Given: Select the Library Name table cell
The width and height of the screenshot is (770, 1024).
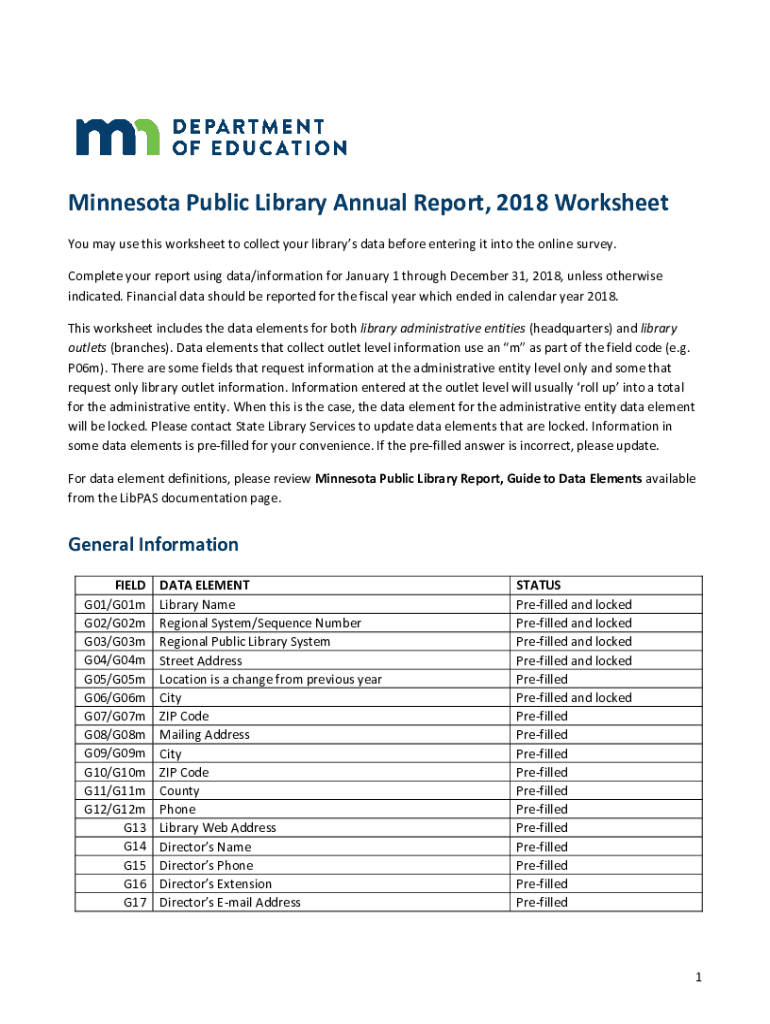Looking at the screenshot, I should (198, 605).
